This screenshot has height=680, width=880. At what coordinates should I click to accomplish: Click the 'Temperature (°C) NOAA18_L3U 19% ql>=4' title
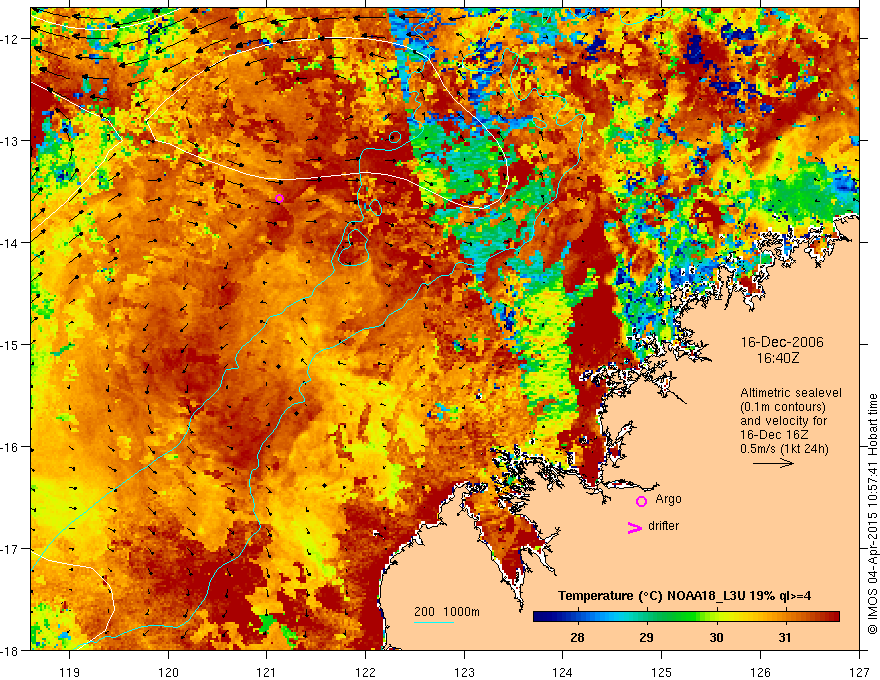(x=684, y=596)
